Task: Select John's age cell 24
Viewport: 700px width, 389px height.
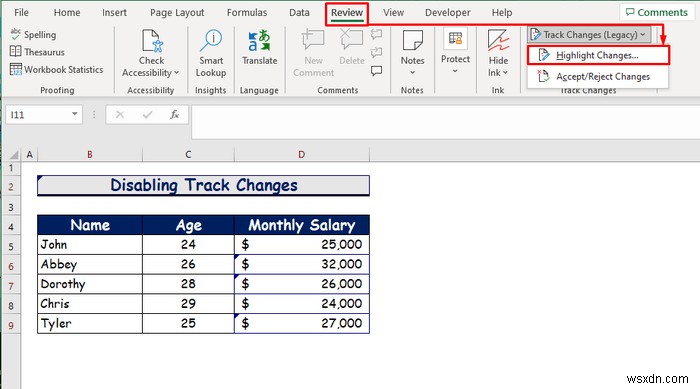Action: [188, 245]
